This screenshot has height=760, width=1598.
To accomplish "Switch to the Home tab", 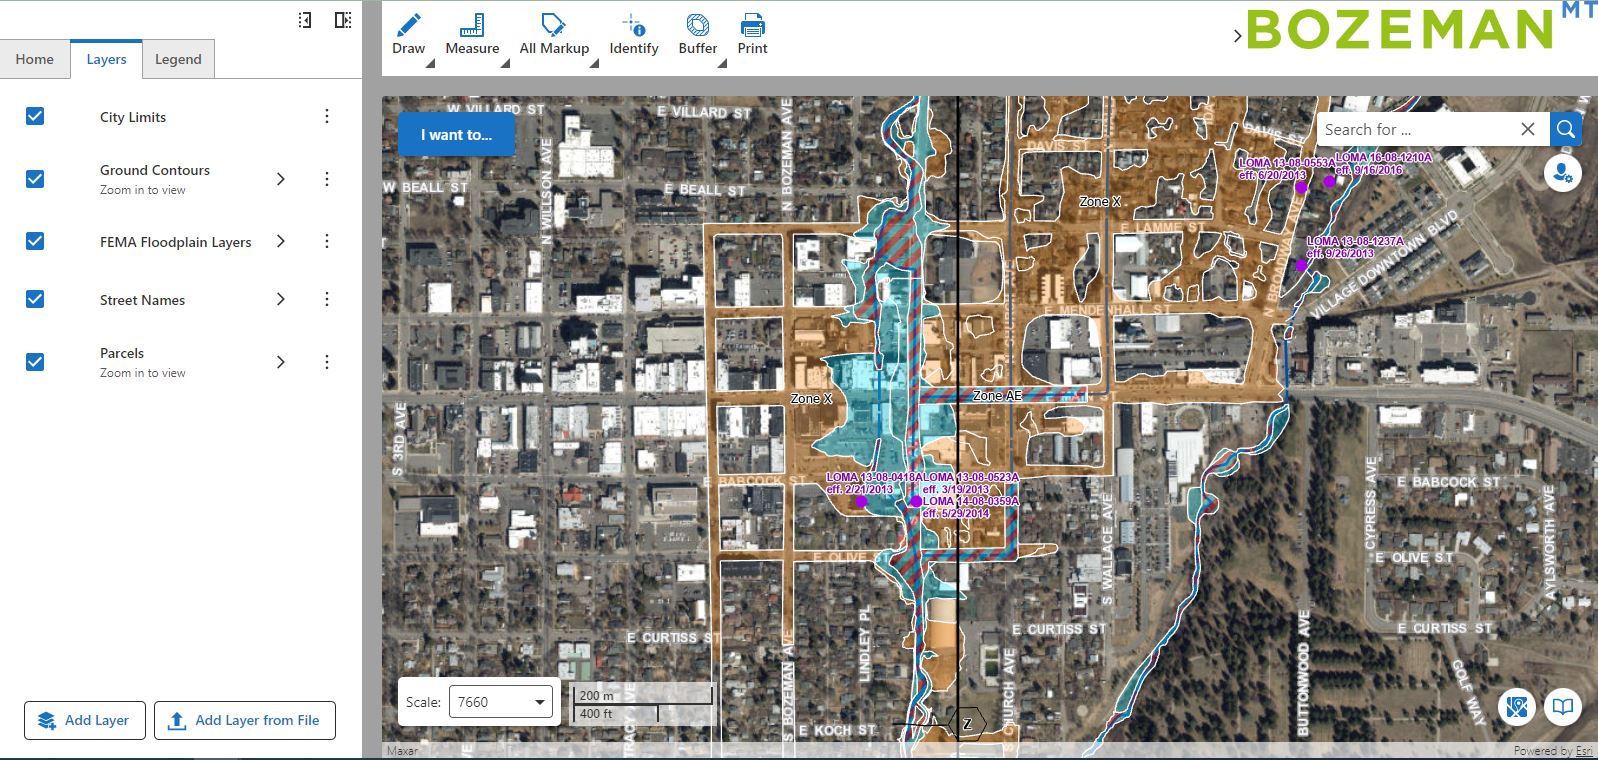I will [x=35, y=59].
